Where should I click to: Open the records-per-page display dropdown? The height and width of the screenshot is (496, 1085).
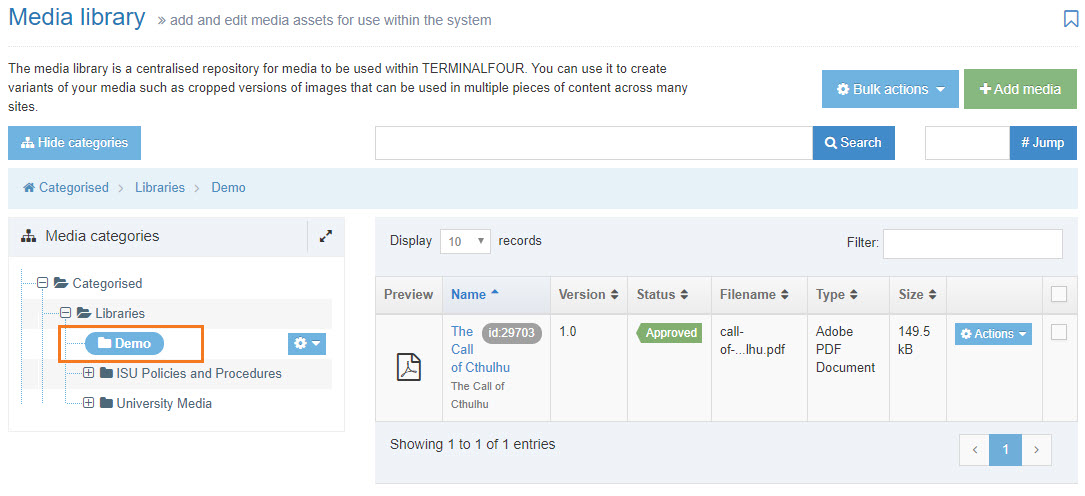(x=465, y=241)
